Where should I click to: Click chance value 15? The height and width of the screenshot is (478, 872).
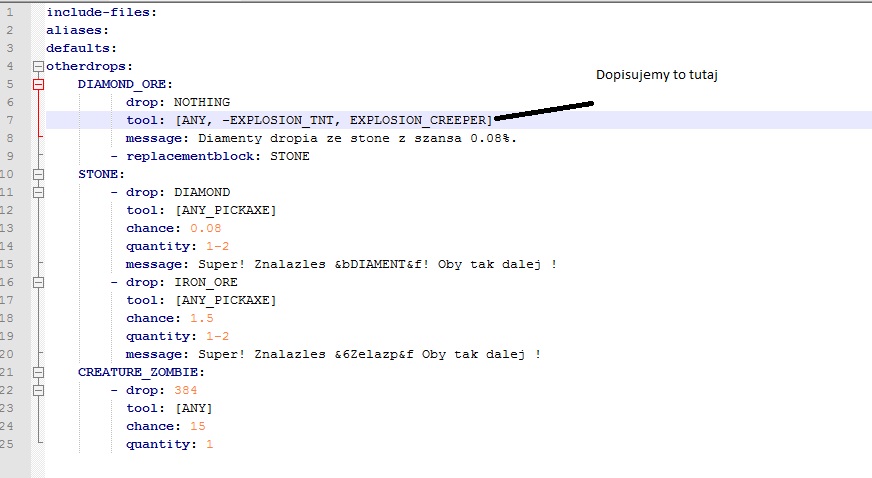point(198,426)
